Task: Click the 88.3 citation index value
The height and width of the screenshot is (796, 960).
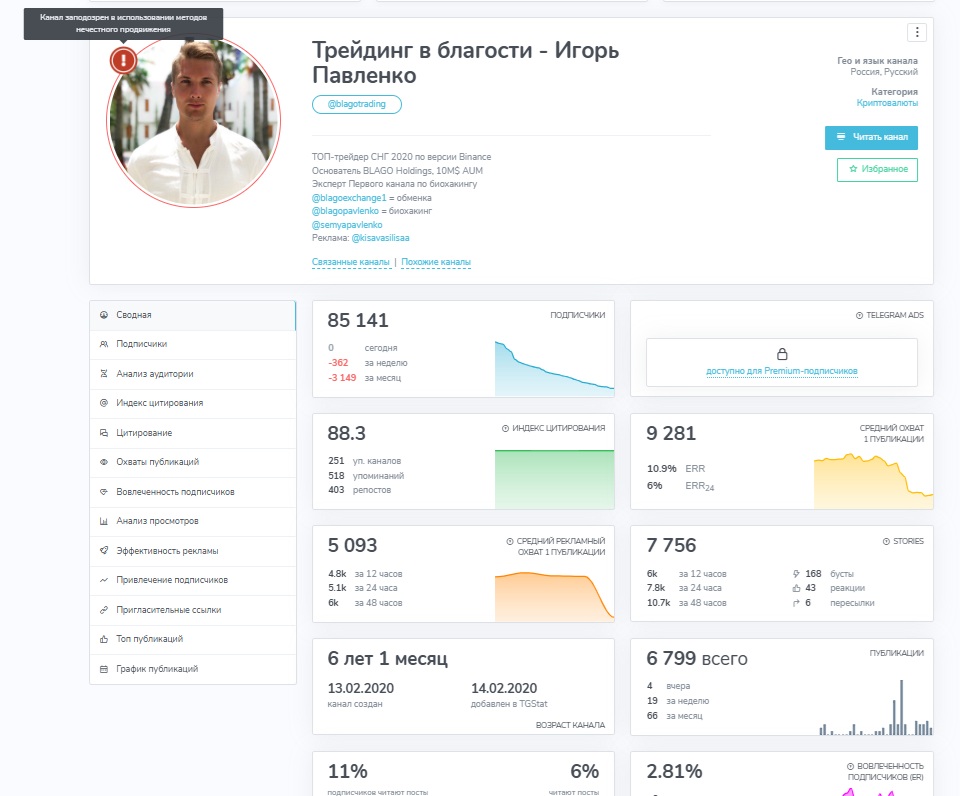Action: pos(347,434)
